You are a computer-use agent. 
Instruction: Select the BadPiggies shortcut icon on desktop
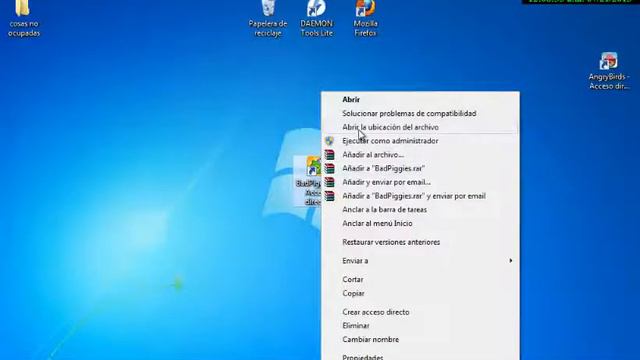coord(309,180)
